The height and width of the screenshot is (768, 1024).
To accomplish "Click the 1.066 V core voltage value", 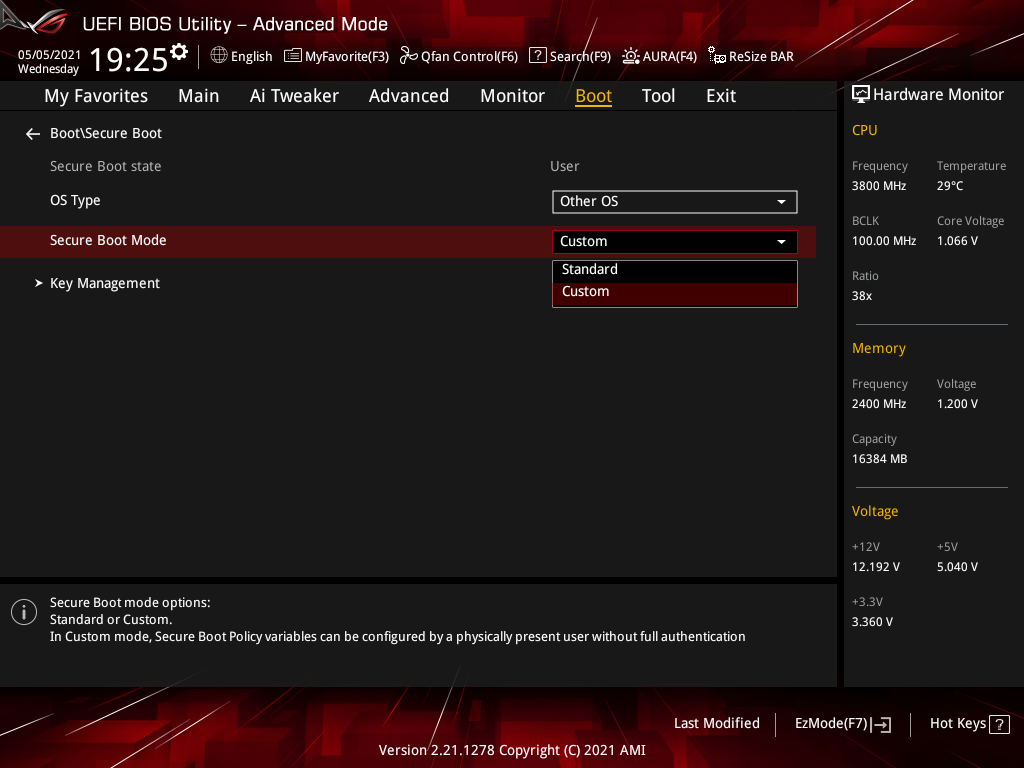I will [x=957, y=241].
